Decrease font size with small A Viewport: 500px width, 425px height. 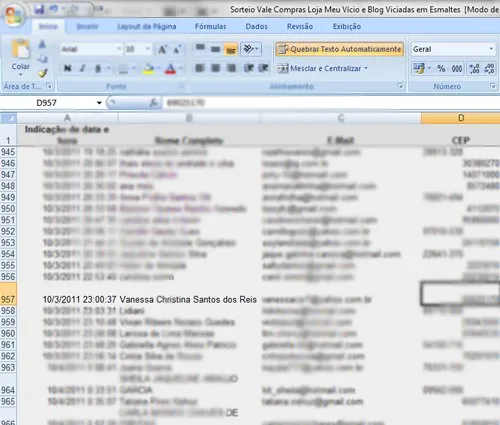pyautogui.click(x=177, y=50)
